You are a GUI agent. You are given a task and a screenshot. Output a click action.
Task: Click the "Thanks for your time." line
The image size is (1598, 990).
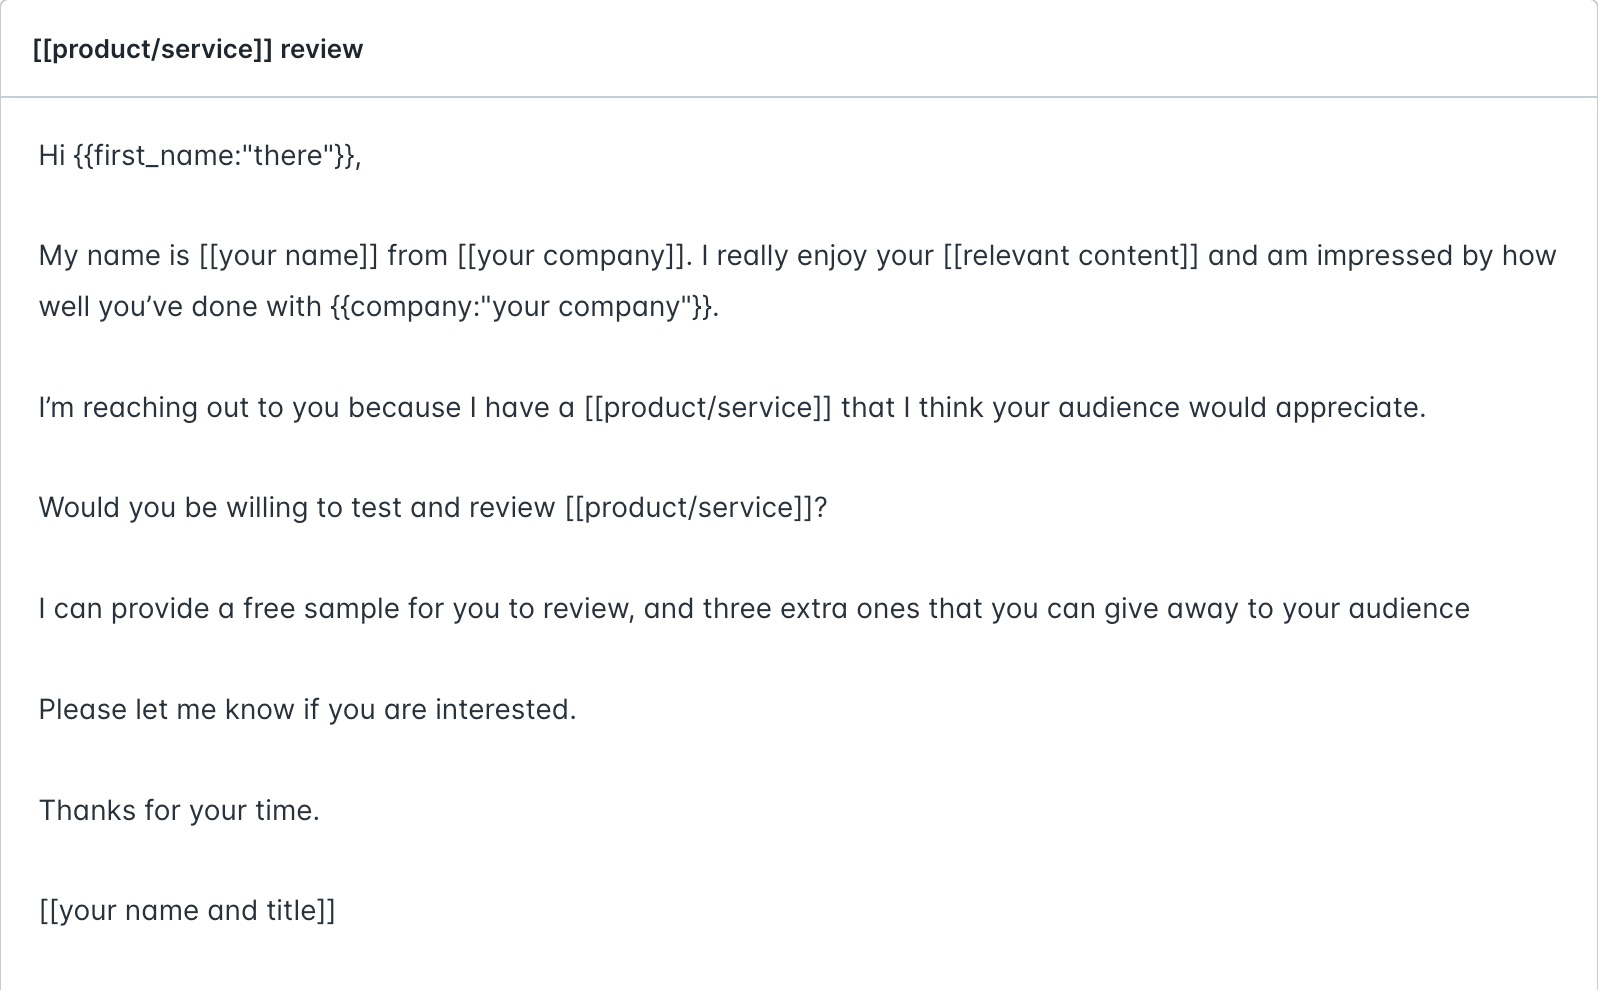click(179, 811)
